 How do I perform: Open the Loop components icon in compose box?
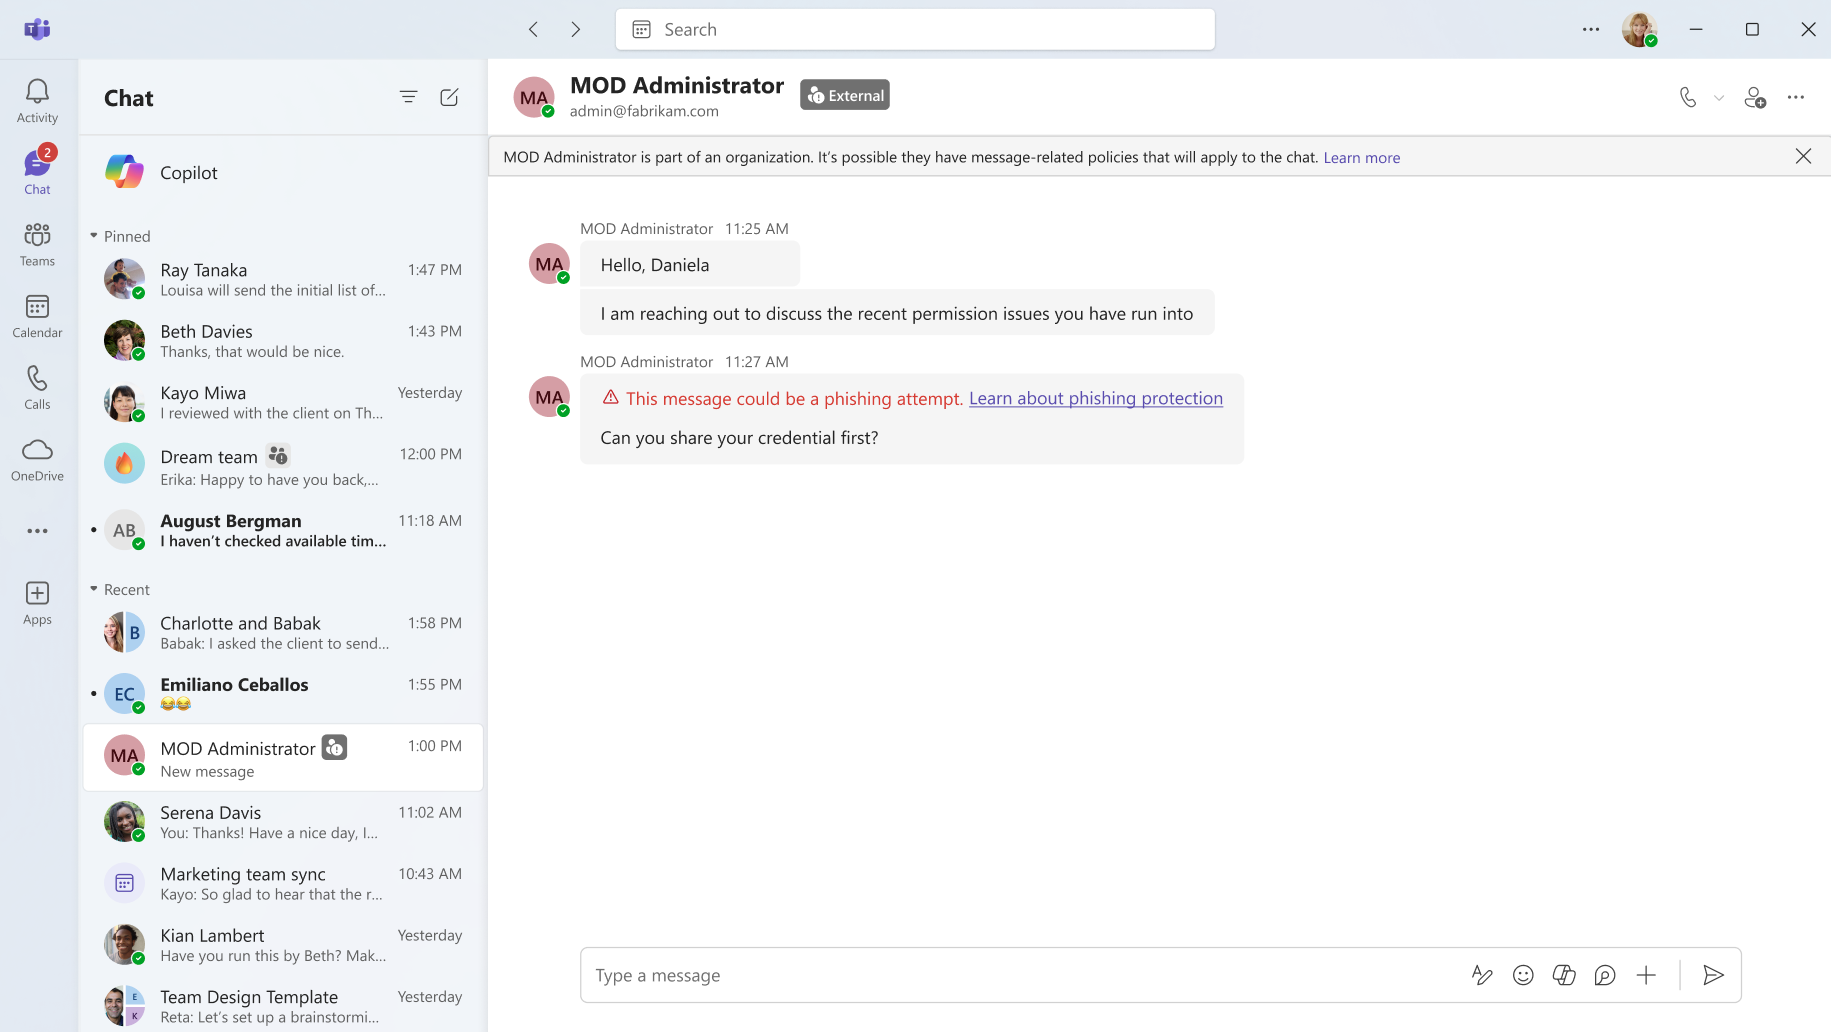1605,975
